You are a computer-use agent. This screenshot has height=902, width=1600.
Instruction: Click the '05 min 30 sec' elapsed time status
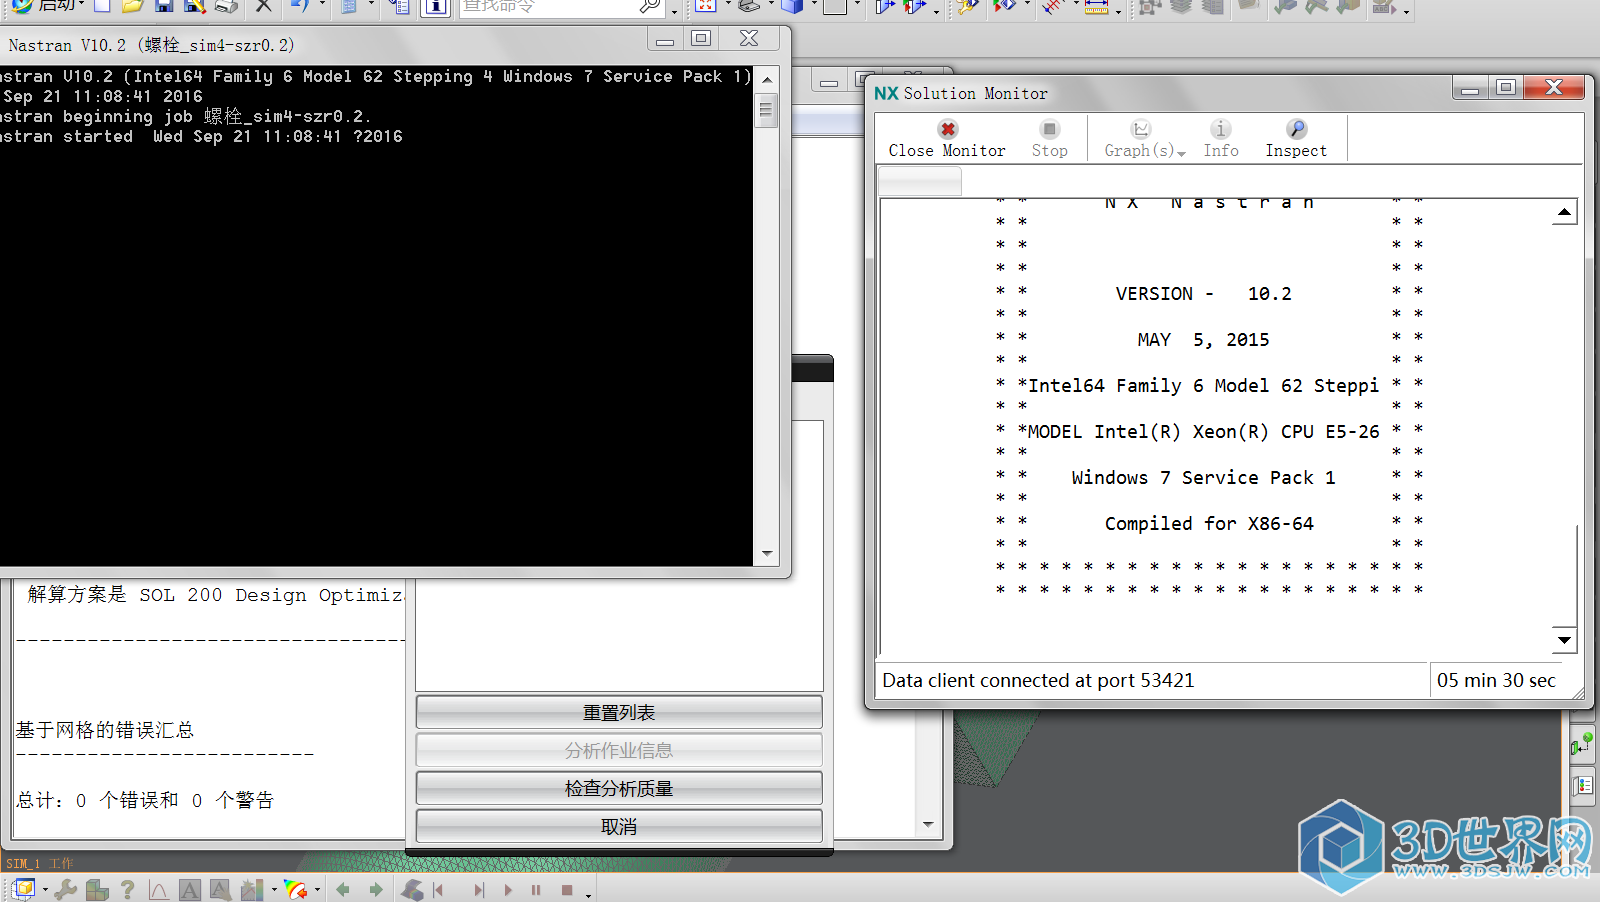[1496, 680]
